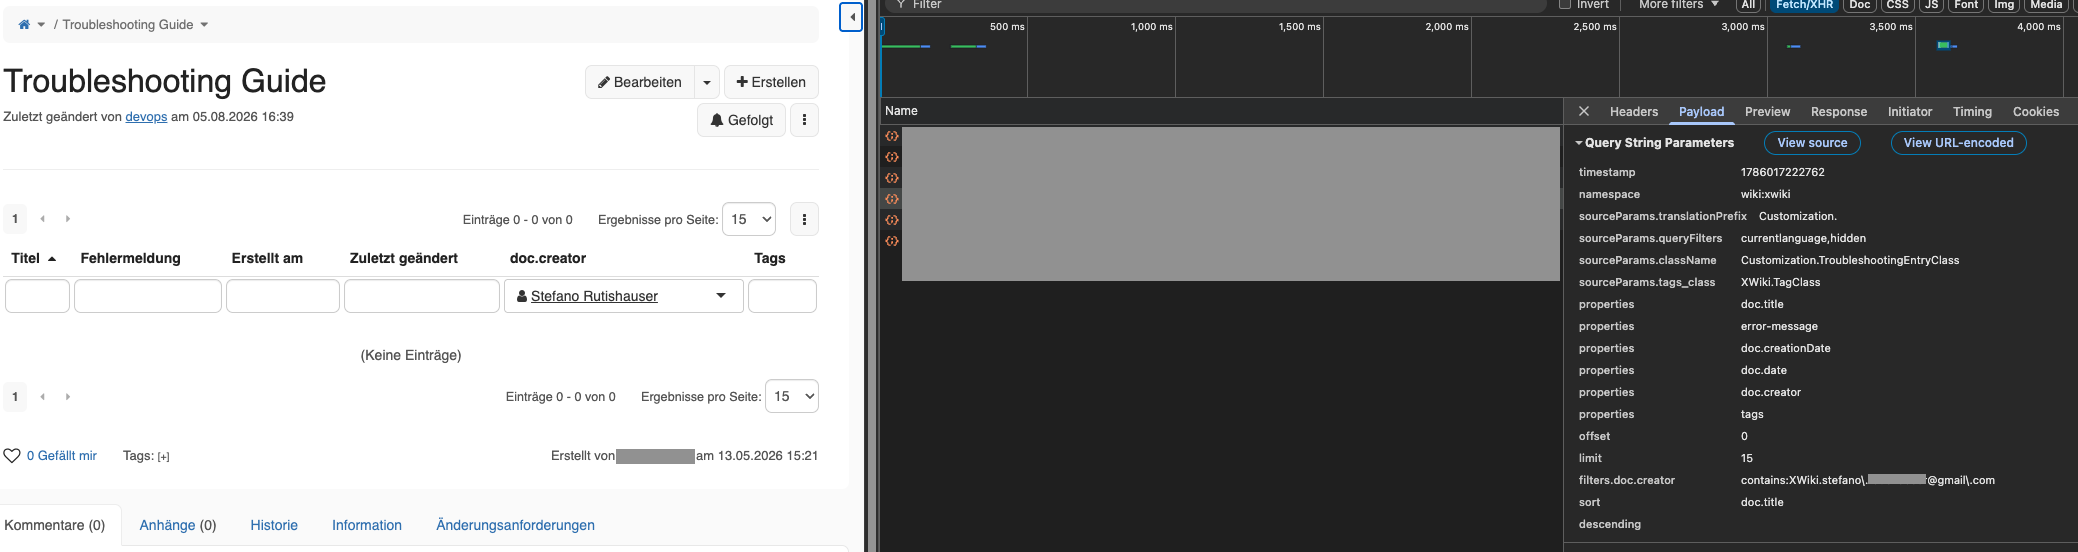Sort by the Erstellt am column header
This screenshot has width=2078, height=552.
click(267, 258)
